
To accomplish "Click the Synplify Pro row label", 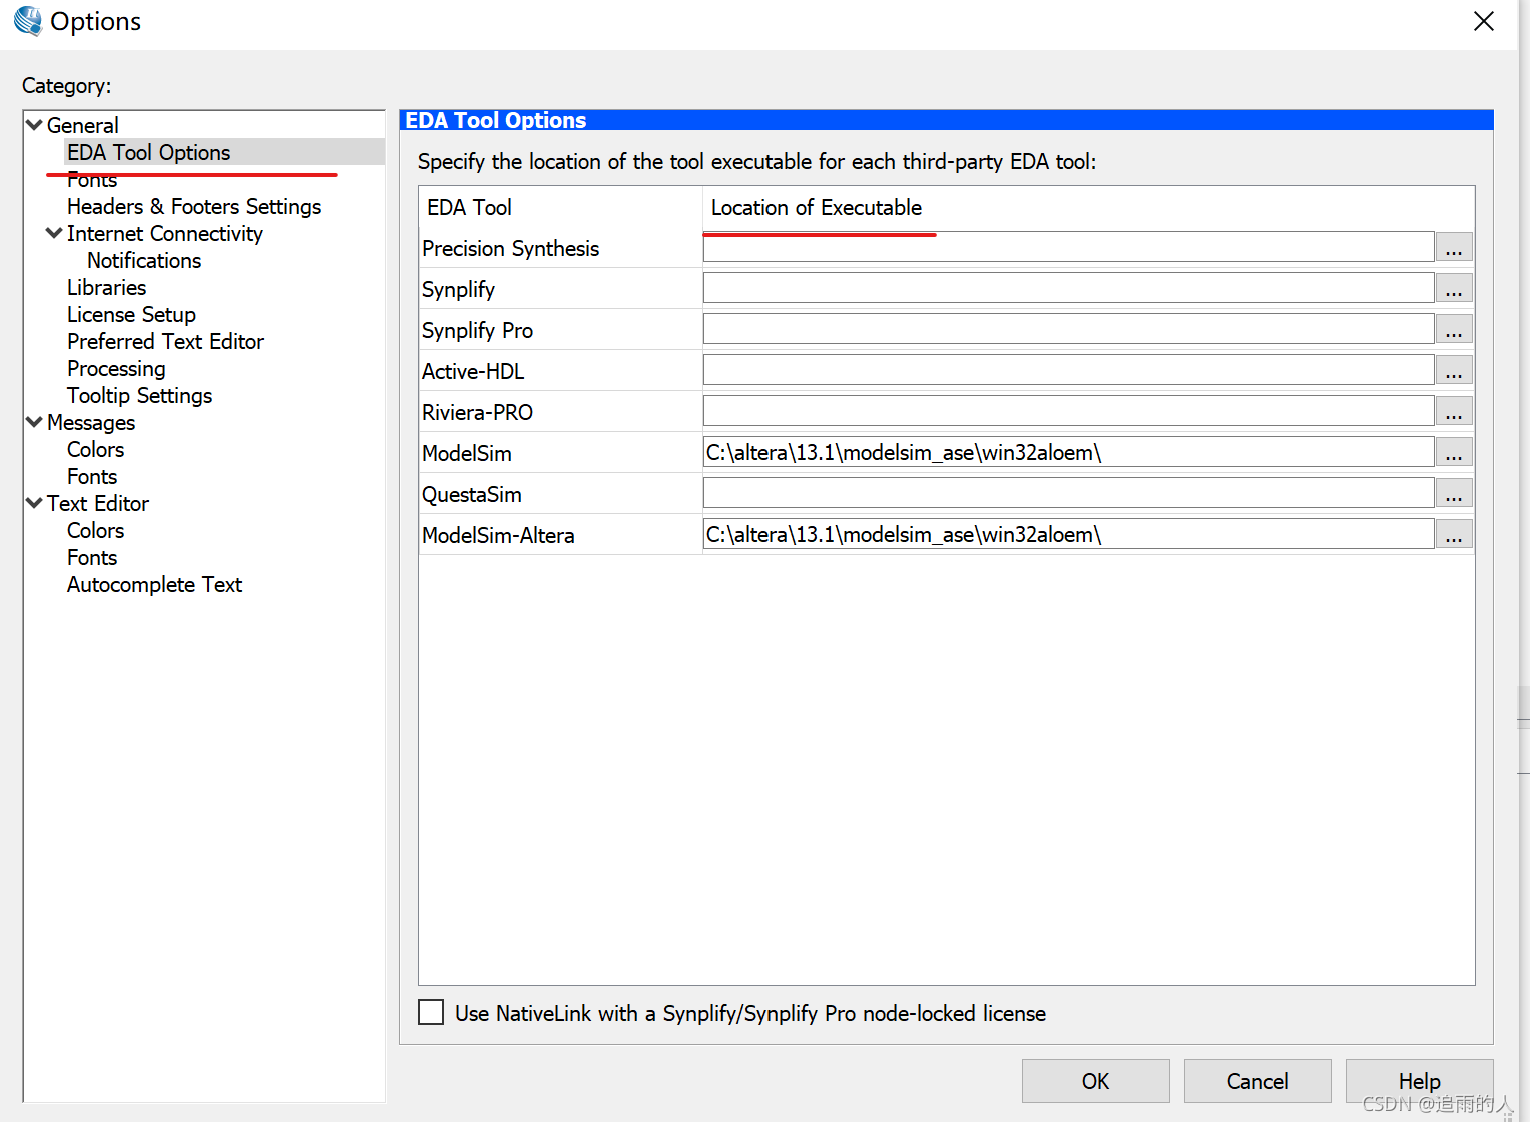I will [x=477, y=330].
